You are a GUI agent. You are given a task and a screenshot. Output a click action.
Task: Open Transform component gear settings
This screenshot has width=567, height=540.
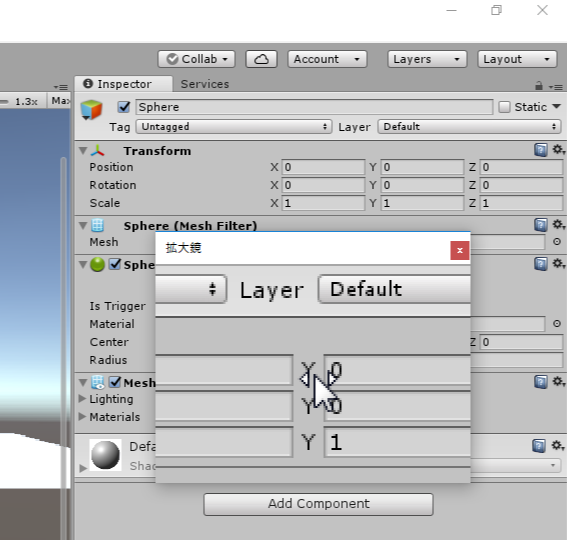[x=558, y=149]
